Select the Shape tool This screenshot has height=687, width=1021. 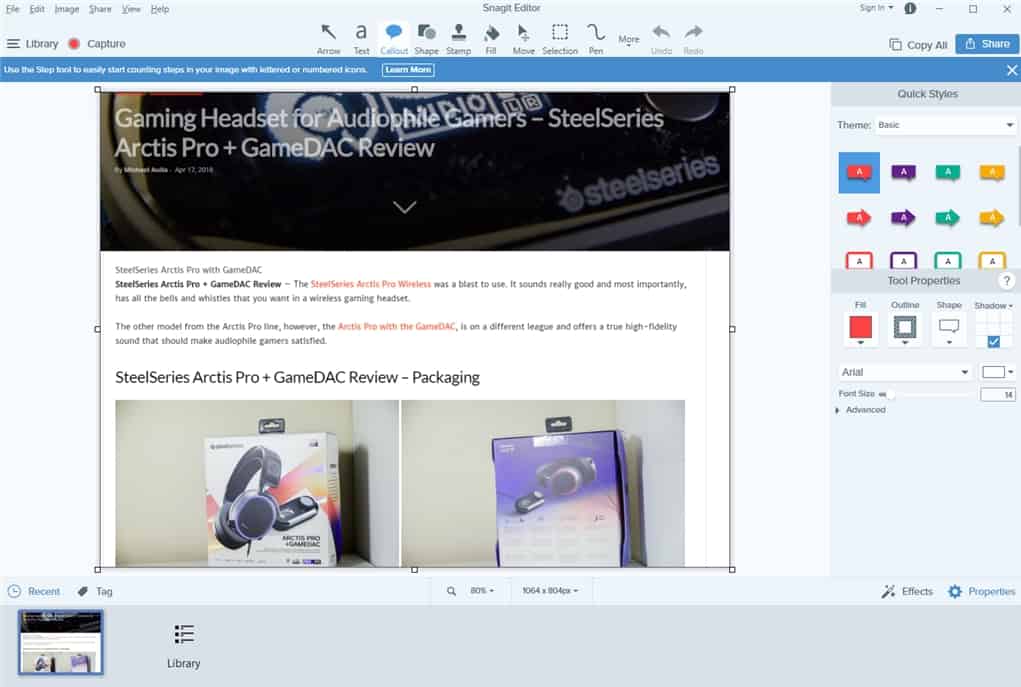427,38
